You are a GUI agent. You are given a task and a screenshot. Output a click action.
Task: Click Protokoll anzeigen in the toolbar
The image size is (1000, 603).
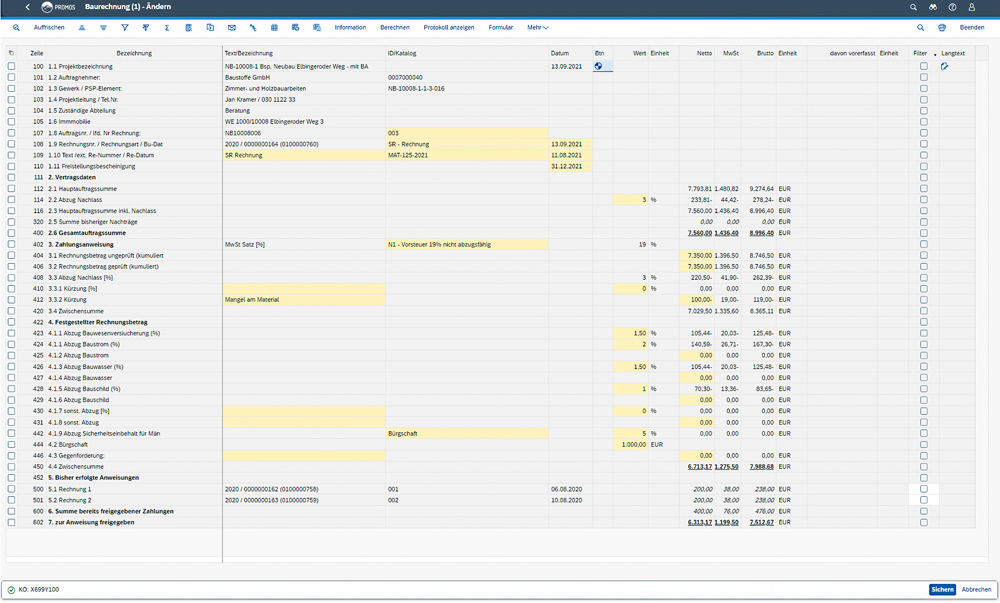tap(448, 28)
